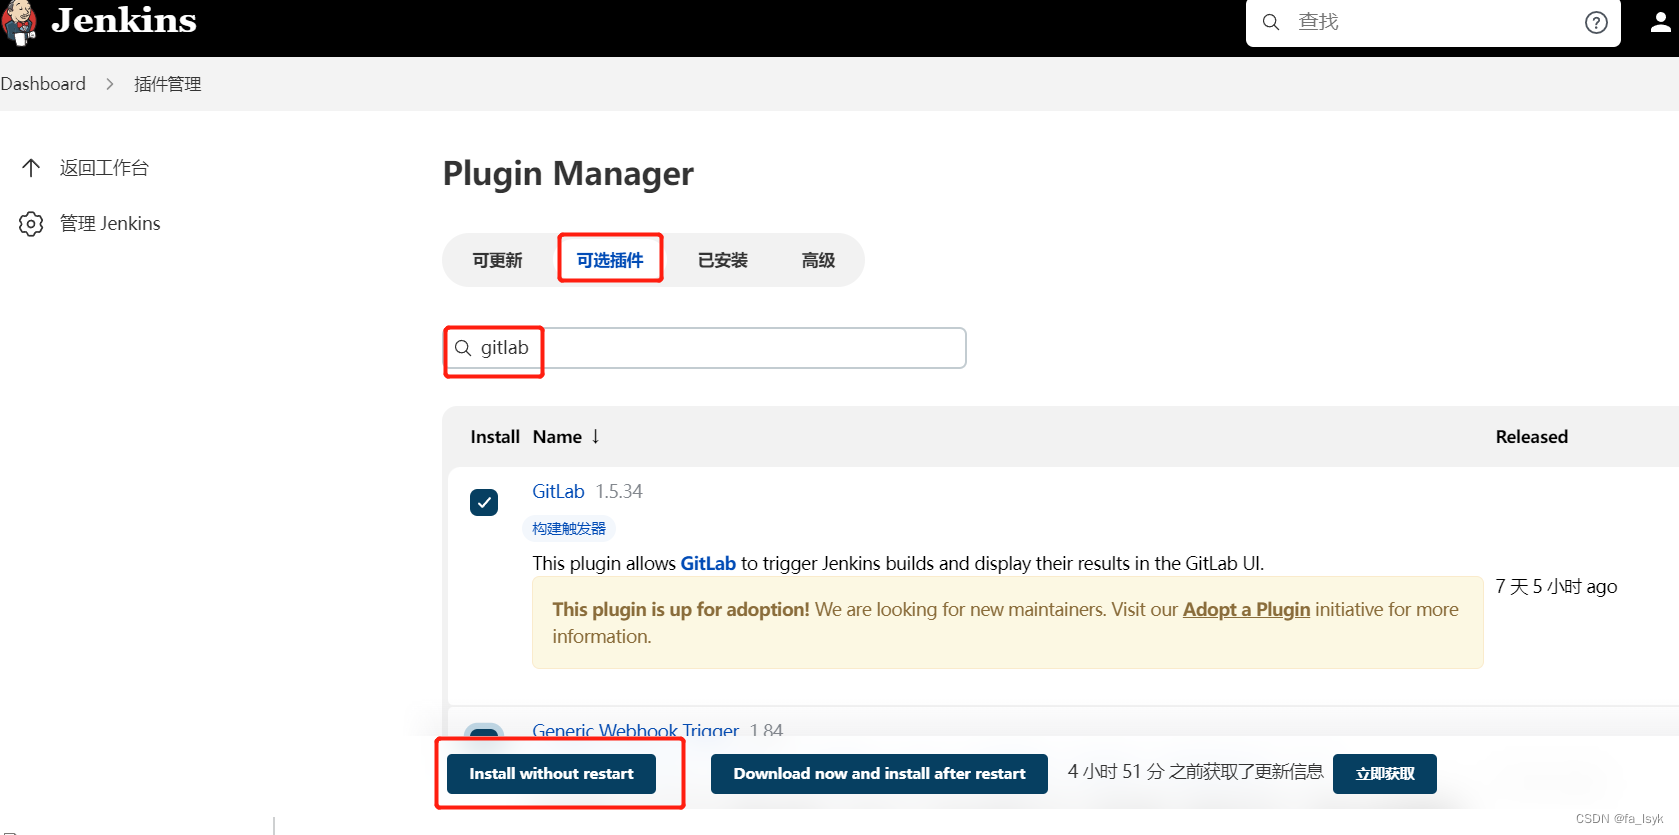The height and width of the screenshot is (835, 1679).
Task: Click the Released column header
Action: pos(1532,437)
